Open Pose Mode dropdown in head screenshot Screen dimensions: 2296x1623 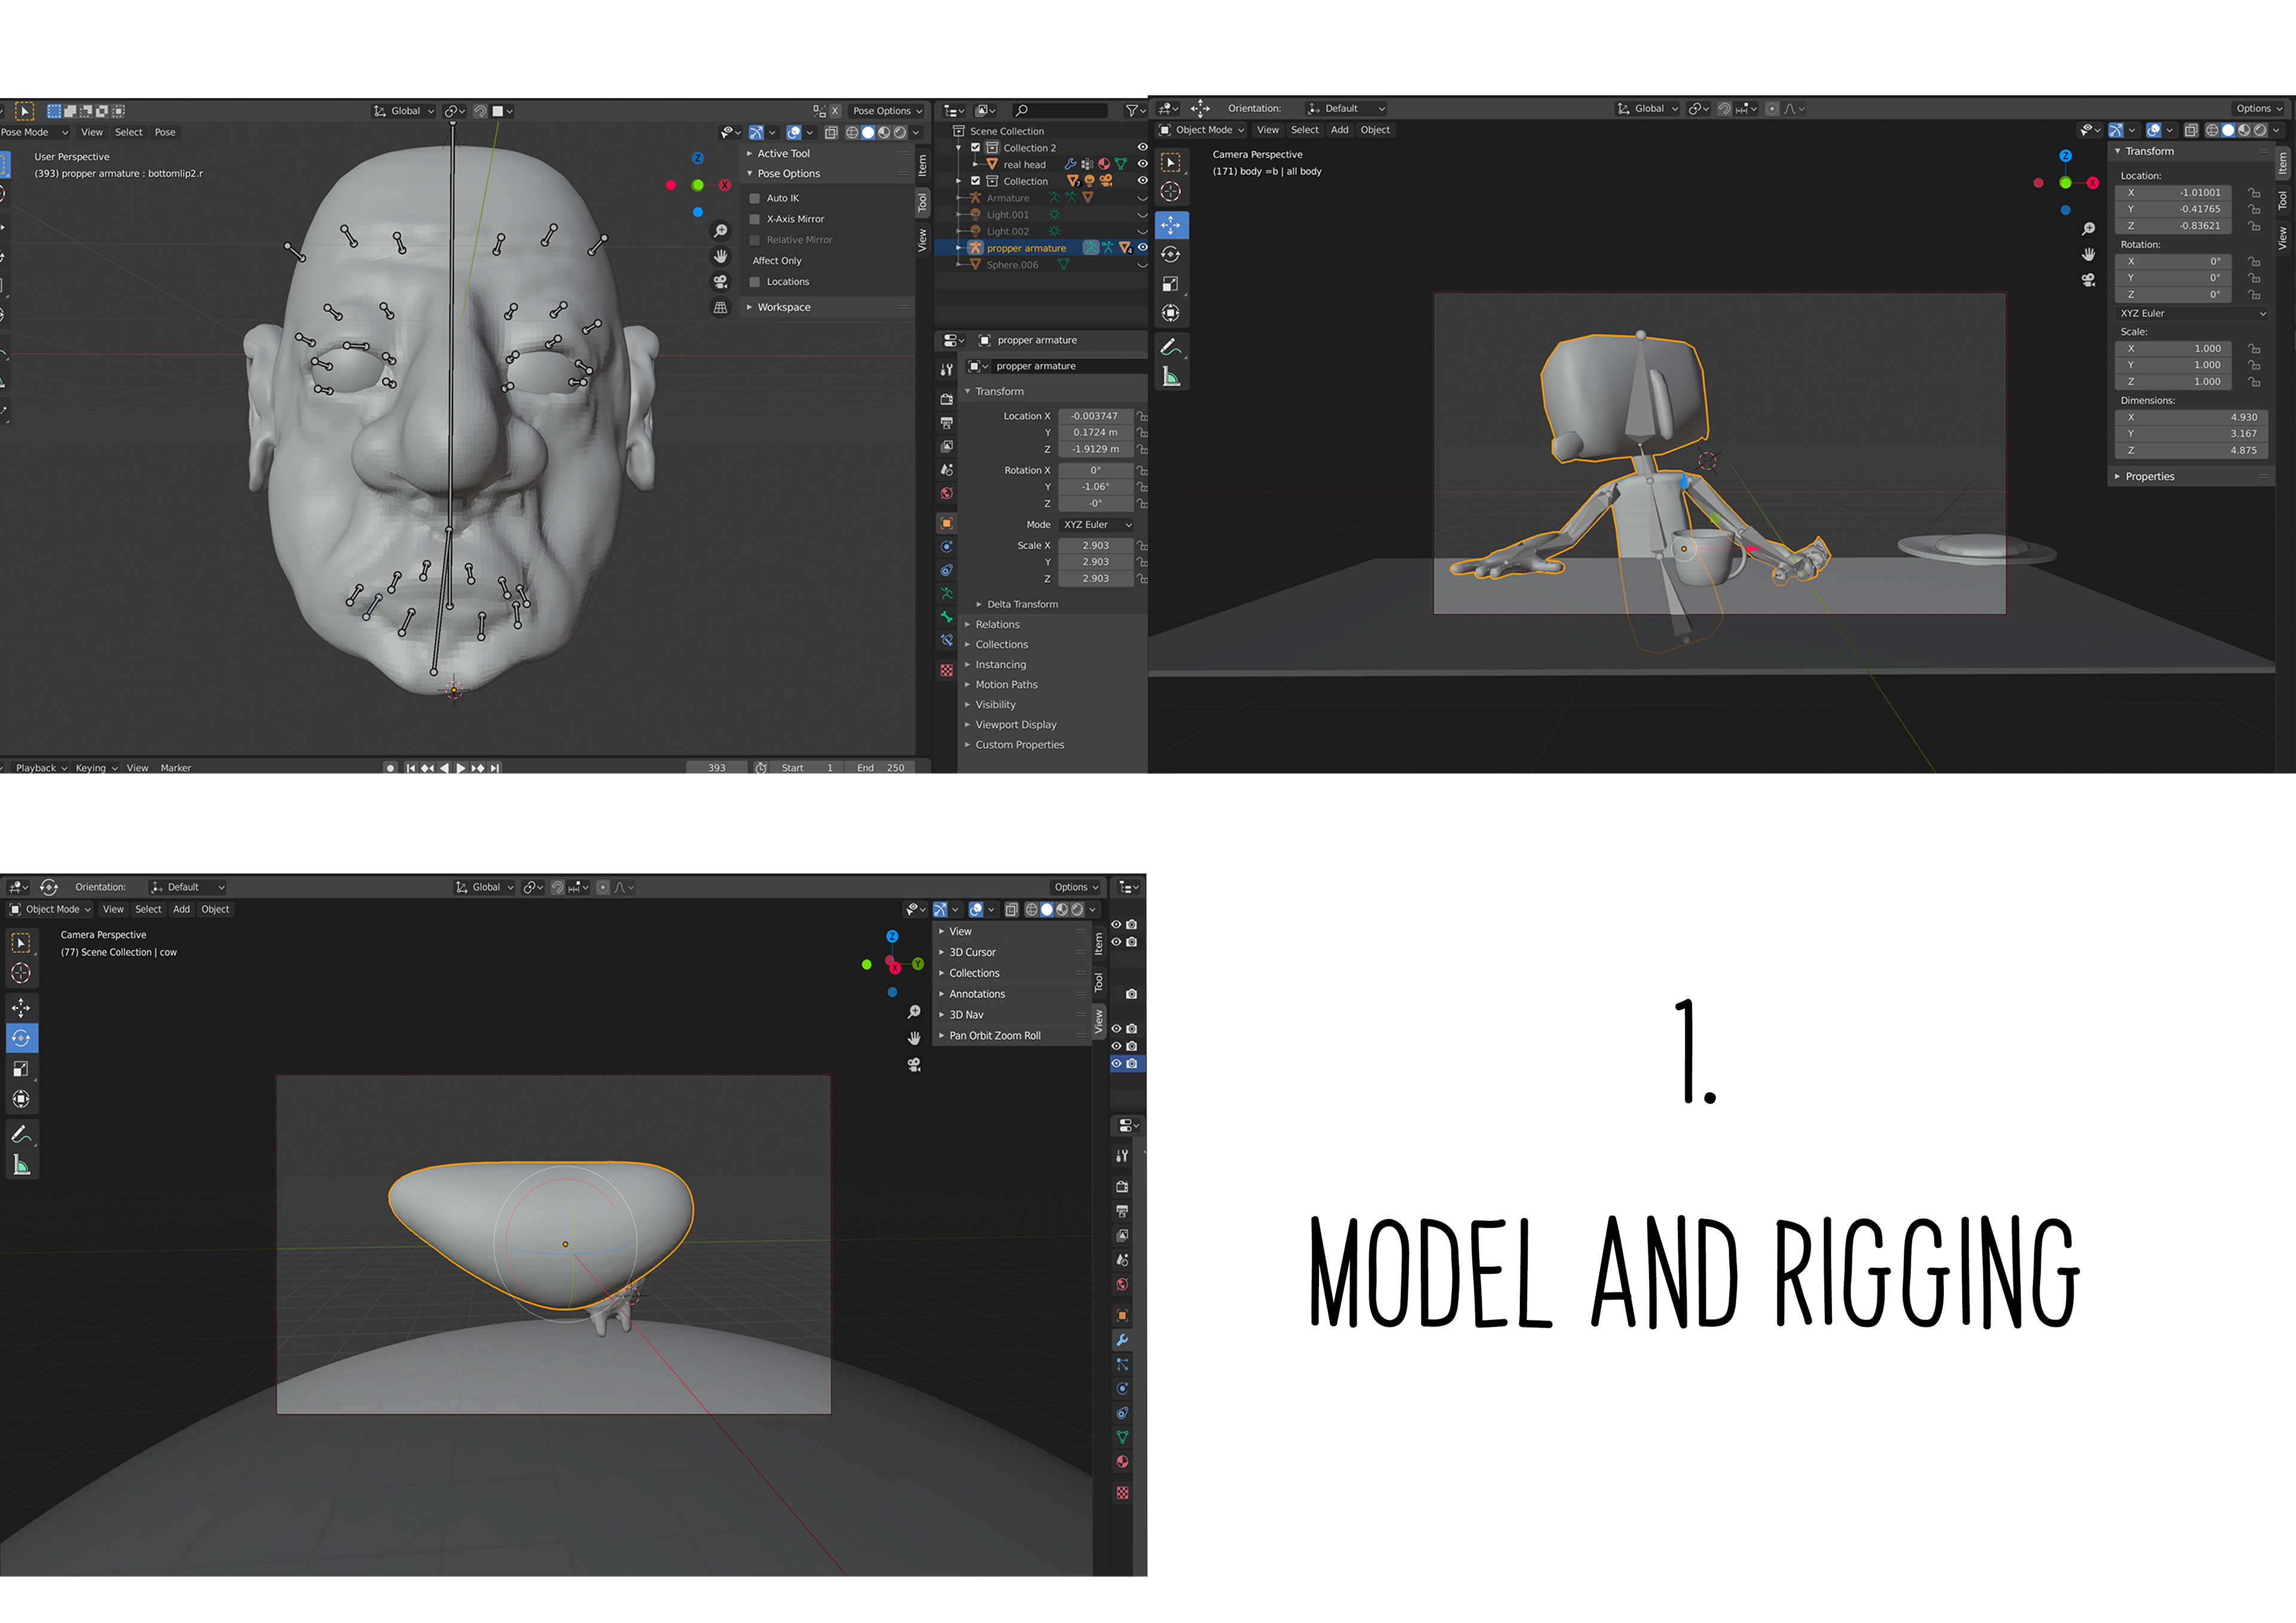(36, 132)
